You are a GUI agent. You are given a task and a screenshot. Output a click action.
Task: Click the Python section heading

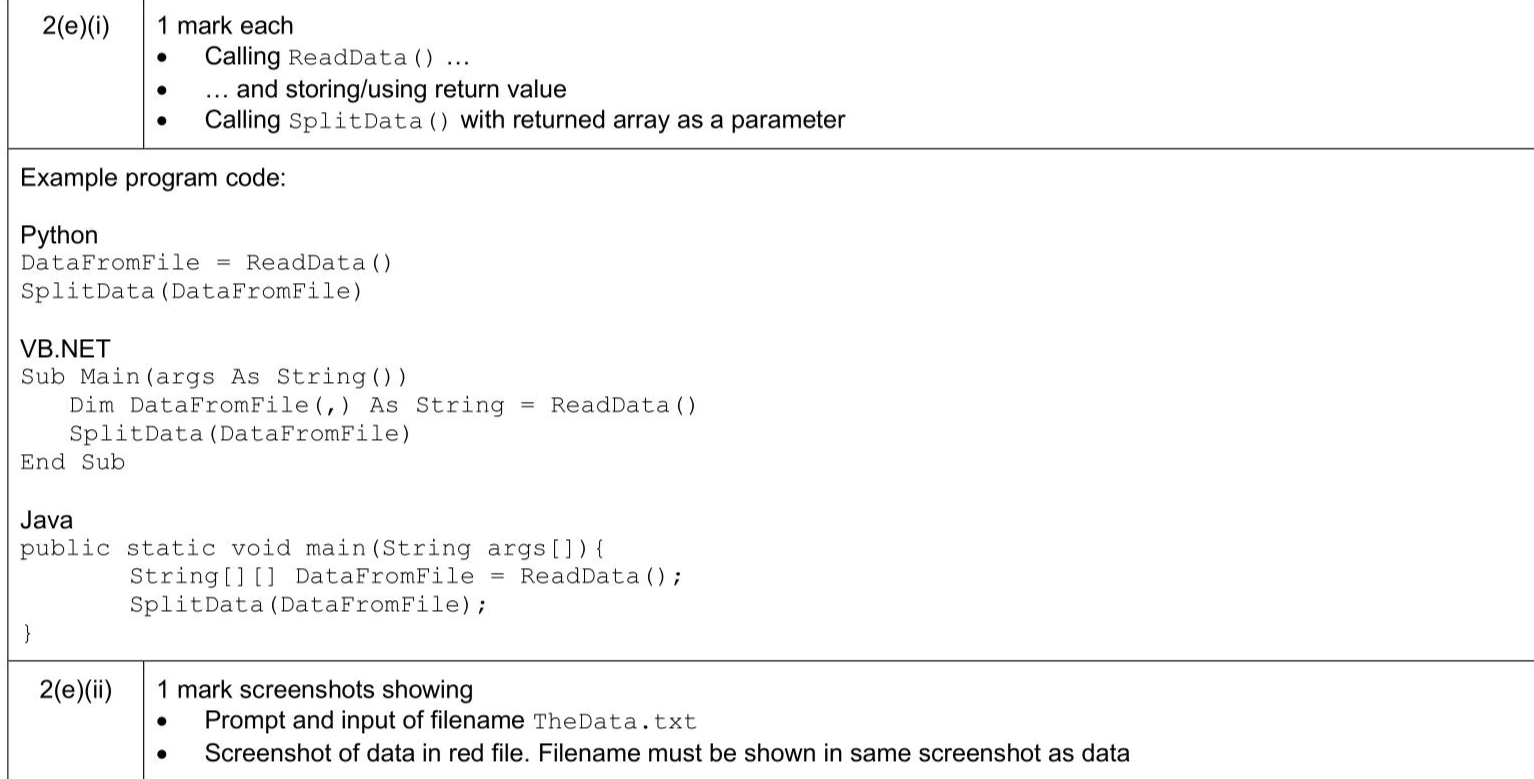click(59, 235)
